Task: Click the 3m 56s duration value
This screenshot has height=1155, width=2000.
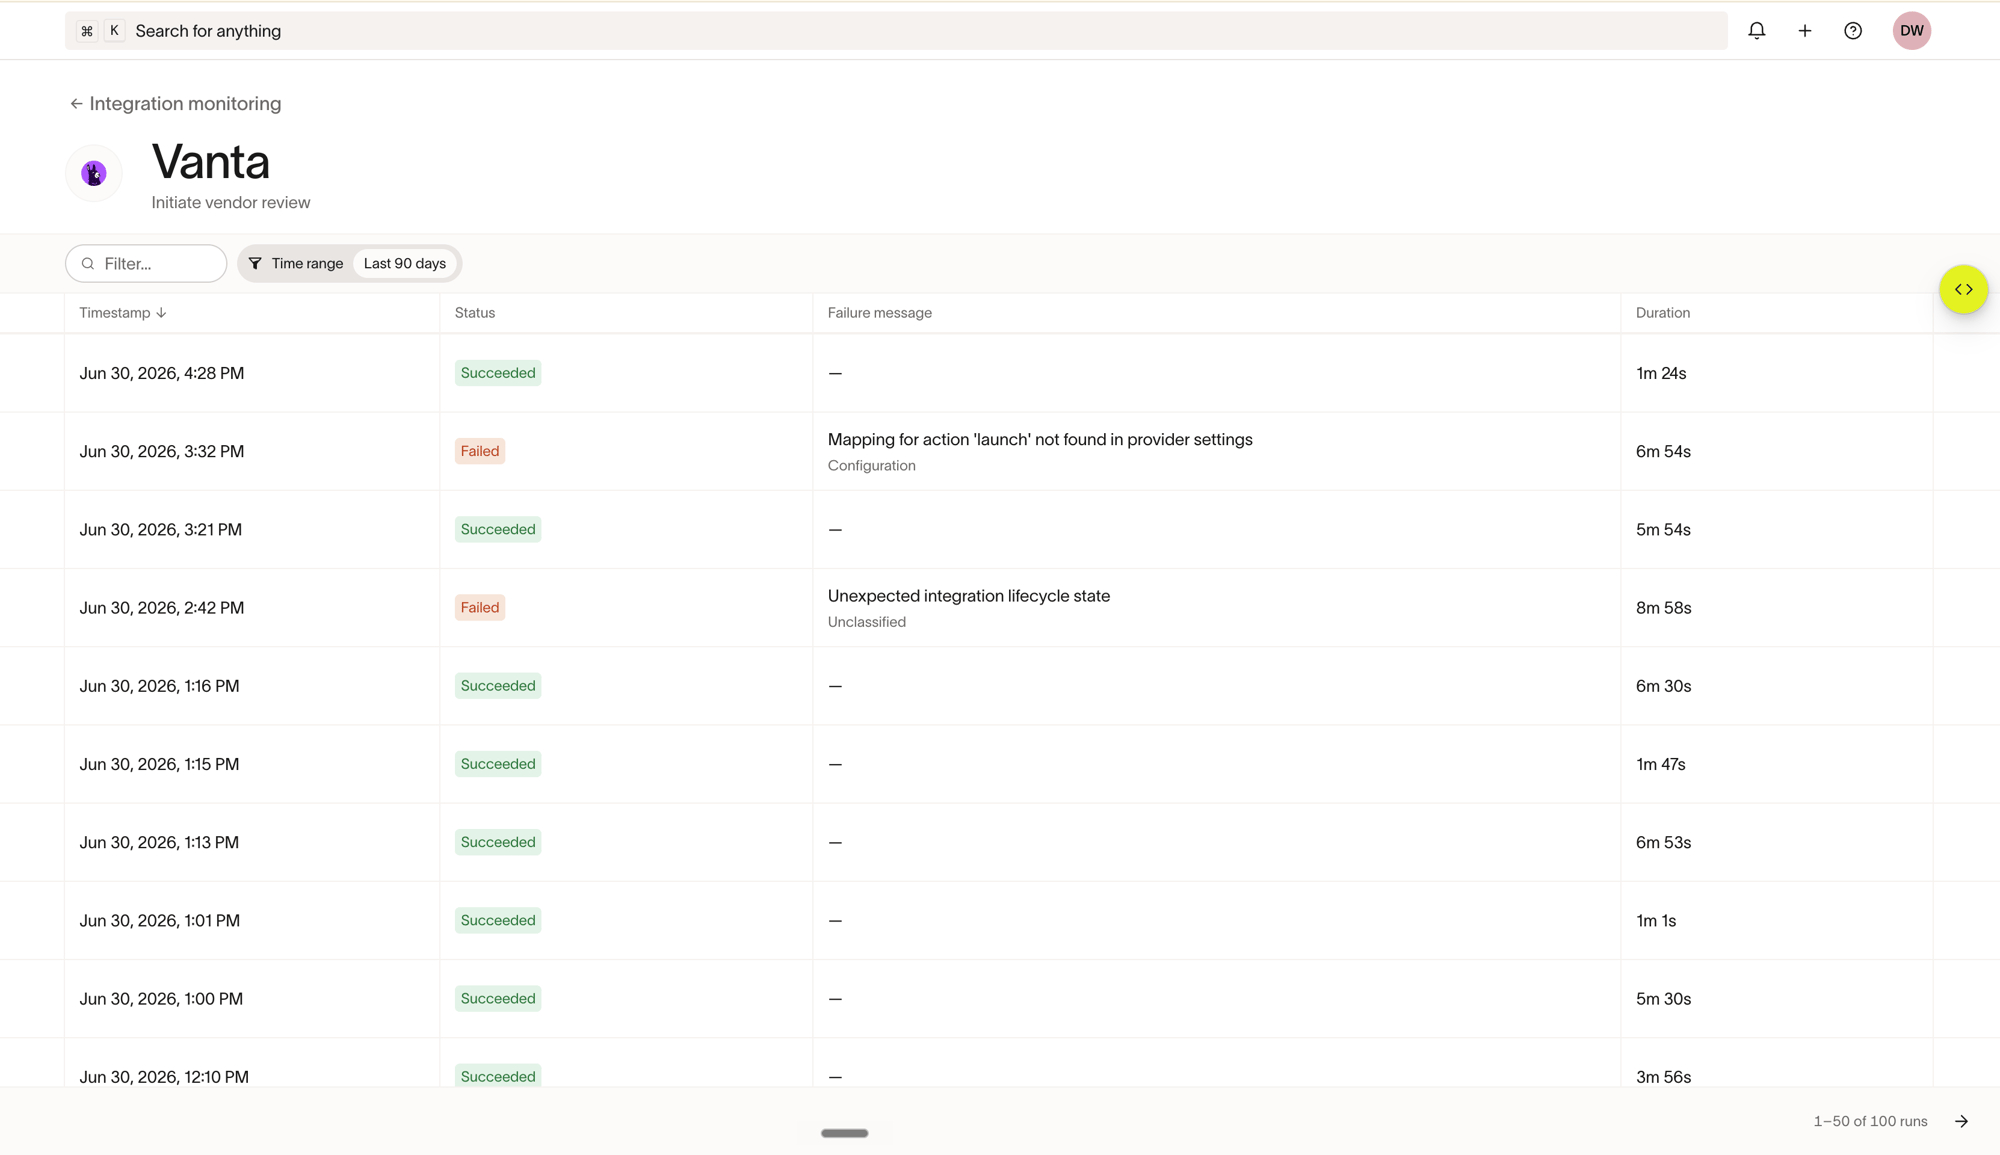Action: click(x=1664, y=1077)
